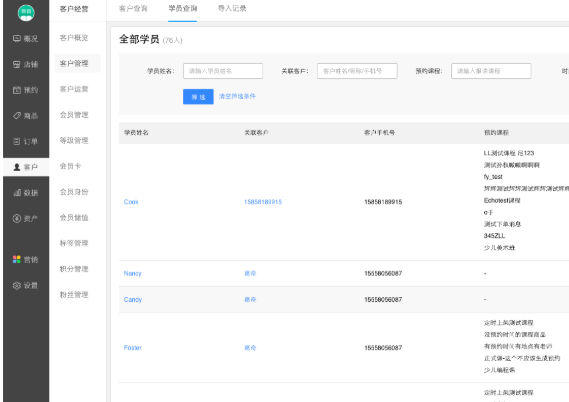The height and width of the screenshot is (402, 569).
Task: Open 等级管理 in the submenu
Action: coord(74,140)
